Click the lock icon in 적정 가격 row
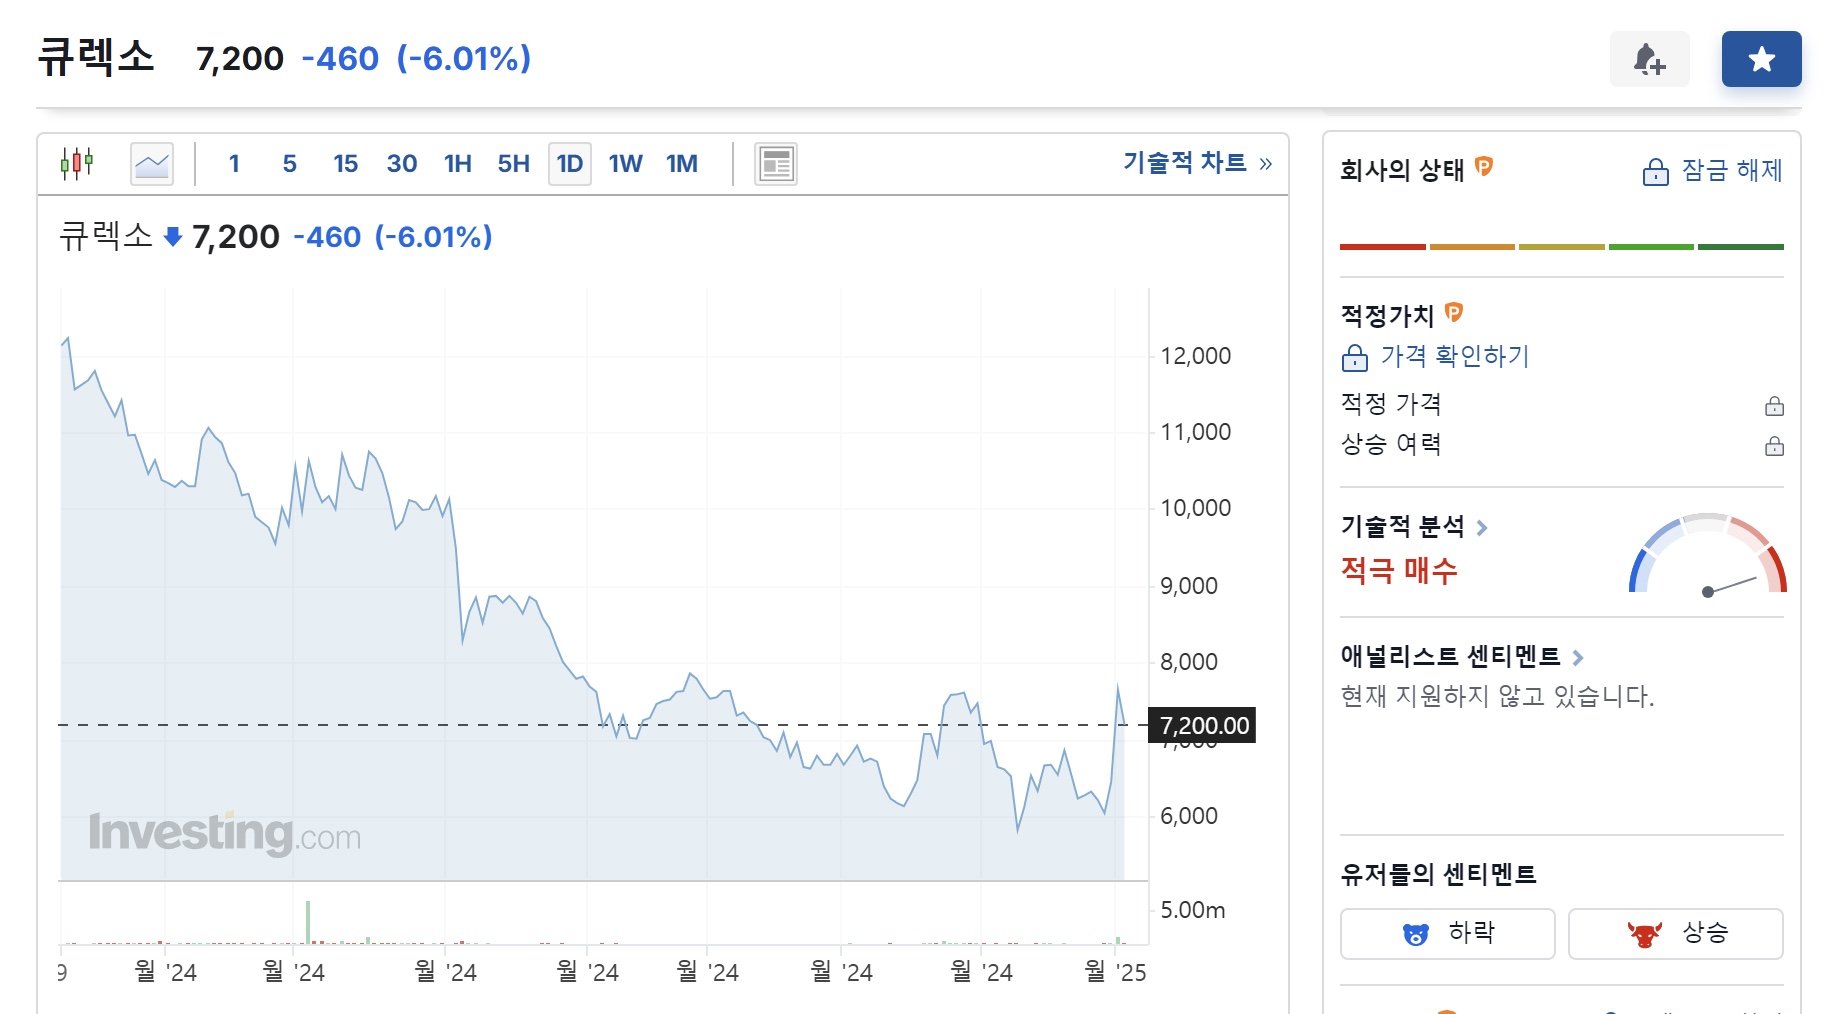The height and width of the screenshot is (1014, 1842). pos(1774,405)
